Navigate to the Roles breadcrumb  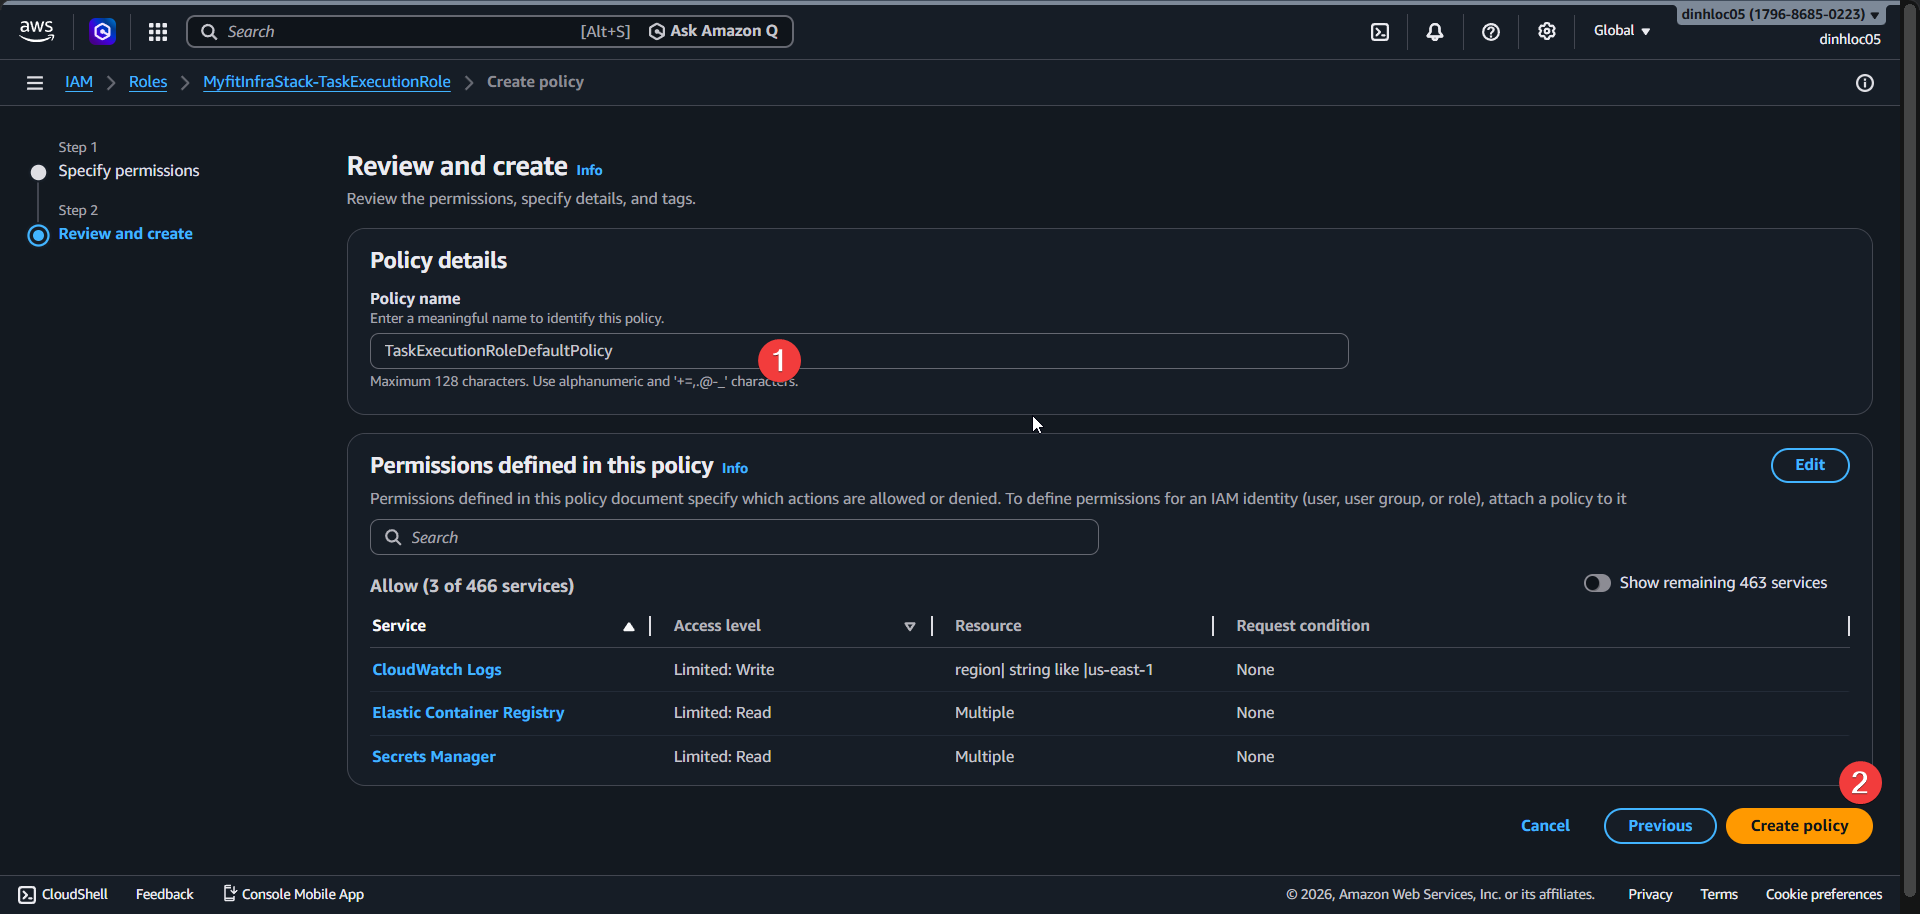(x=148, y=82)
